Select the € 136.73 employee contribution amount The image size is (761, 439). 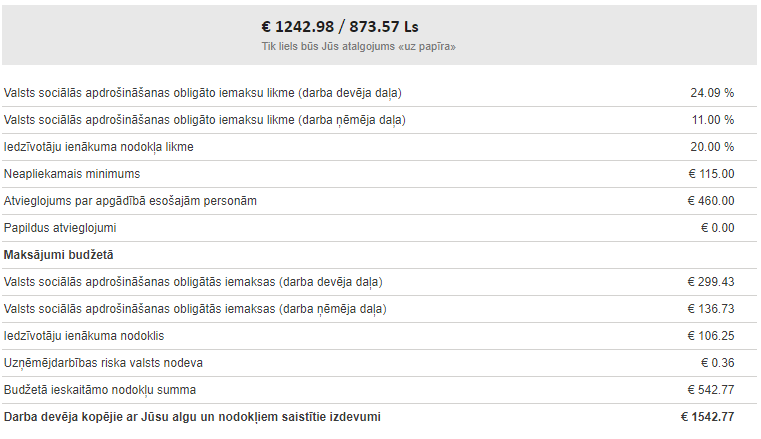[x=711, y=309]
